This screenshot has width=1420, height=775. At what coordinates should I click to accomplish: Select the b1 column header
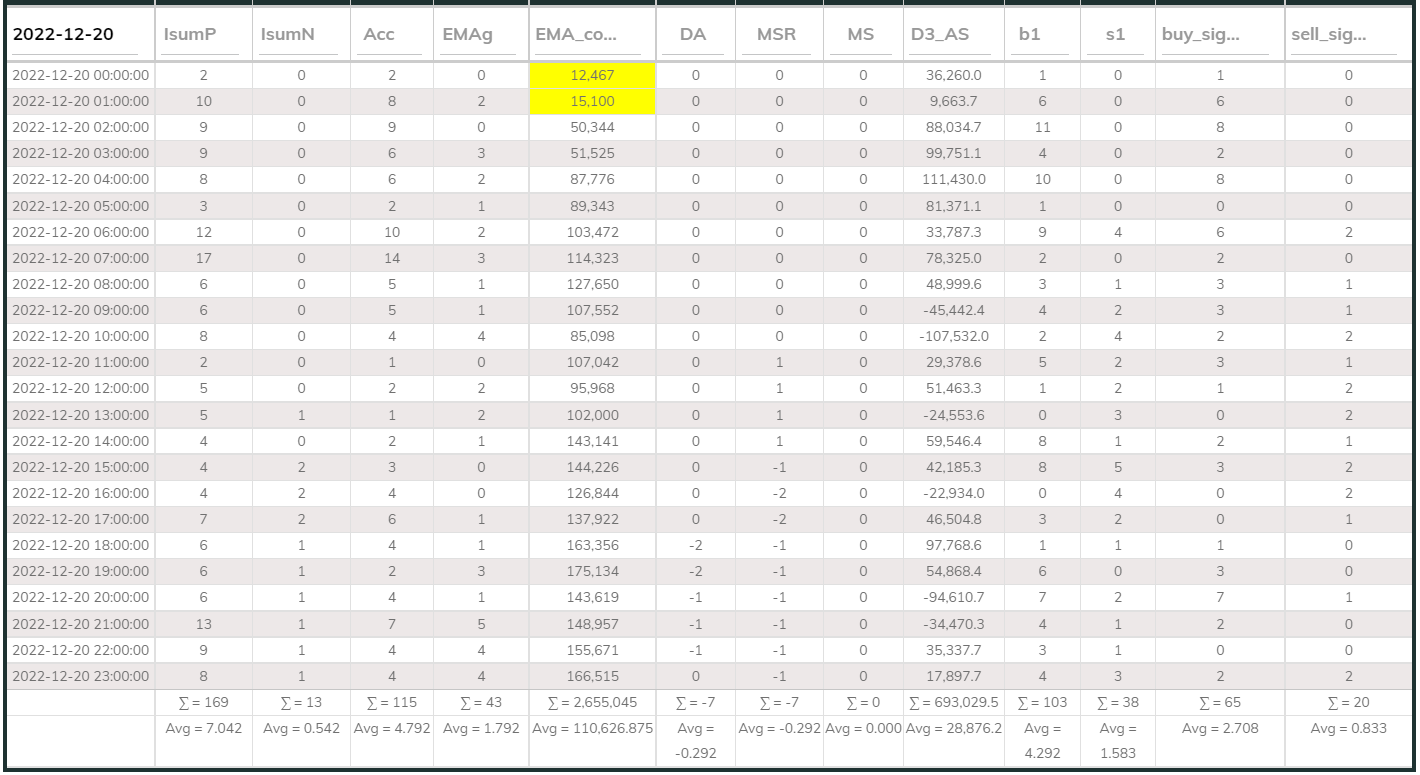[x=1029, y=35]
